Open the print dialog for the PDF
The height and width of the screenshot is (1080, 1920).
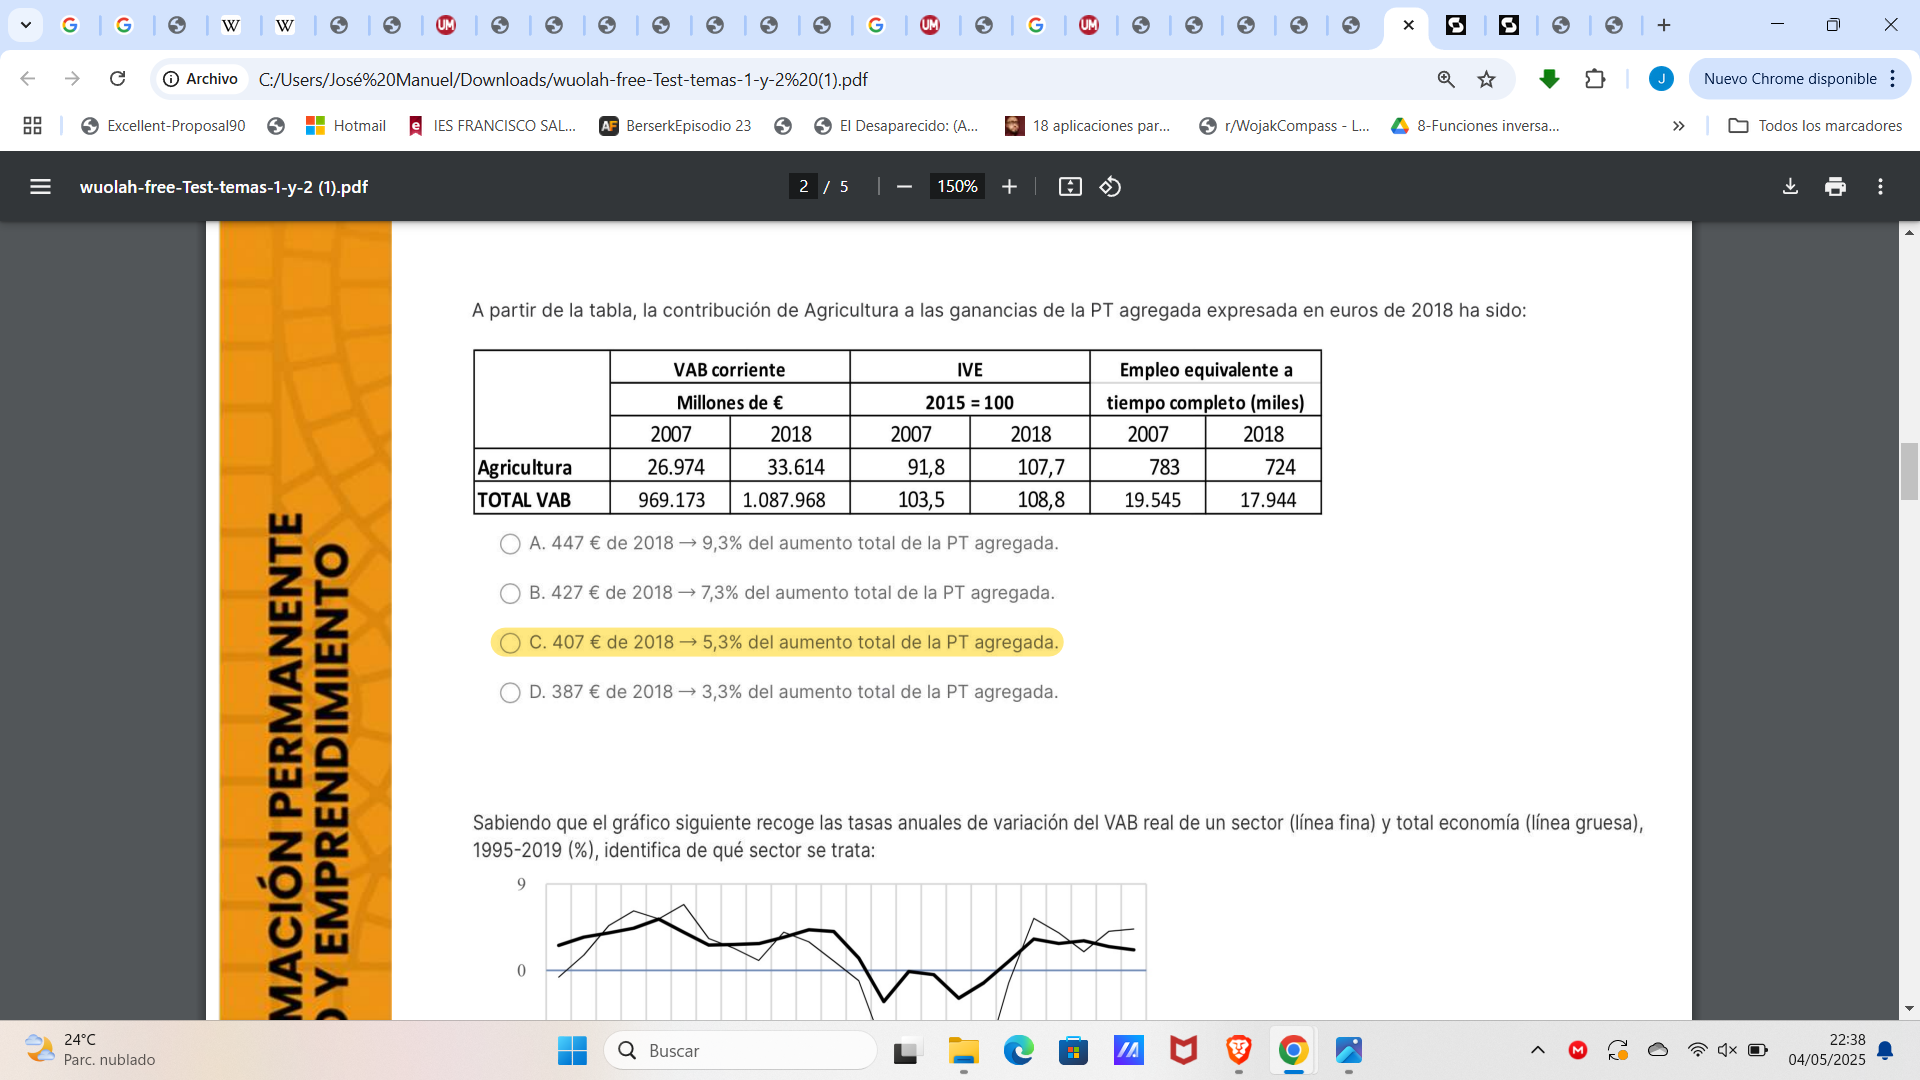(1835, 186)
